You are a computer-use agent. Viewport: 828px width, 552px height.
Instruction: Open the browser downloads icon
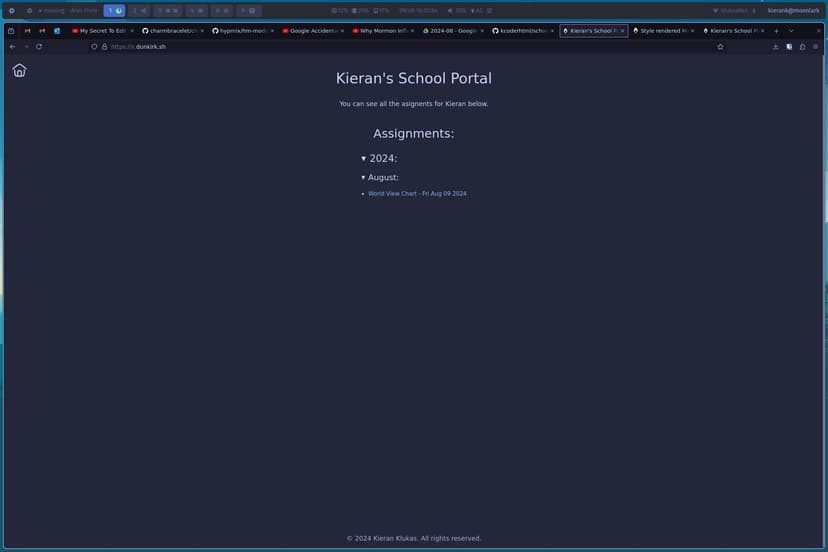775,46
